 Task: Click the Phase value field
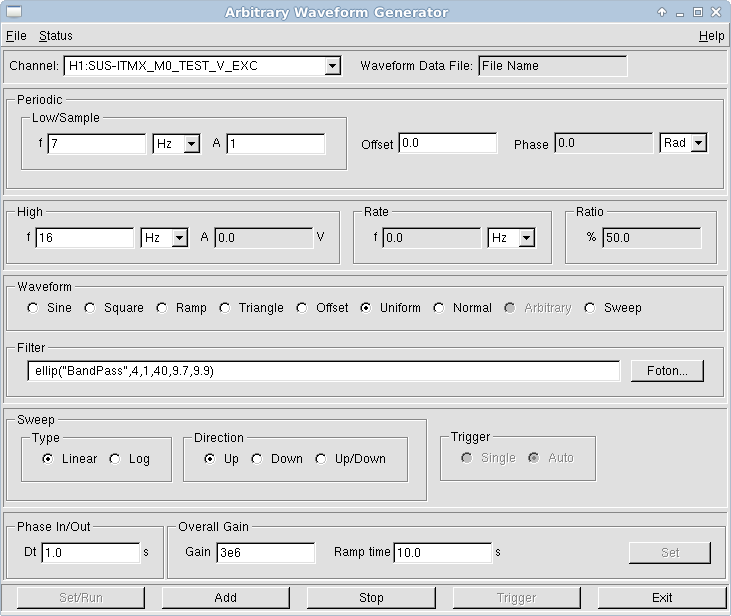point(604,143)
